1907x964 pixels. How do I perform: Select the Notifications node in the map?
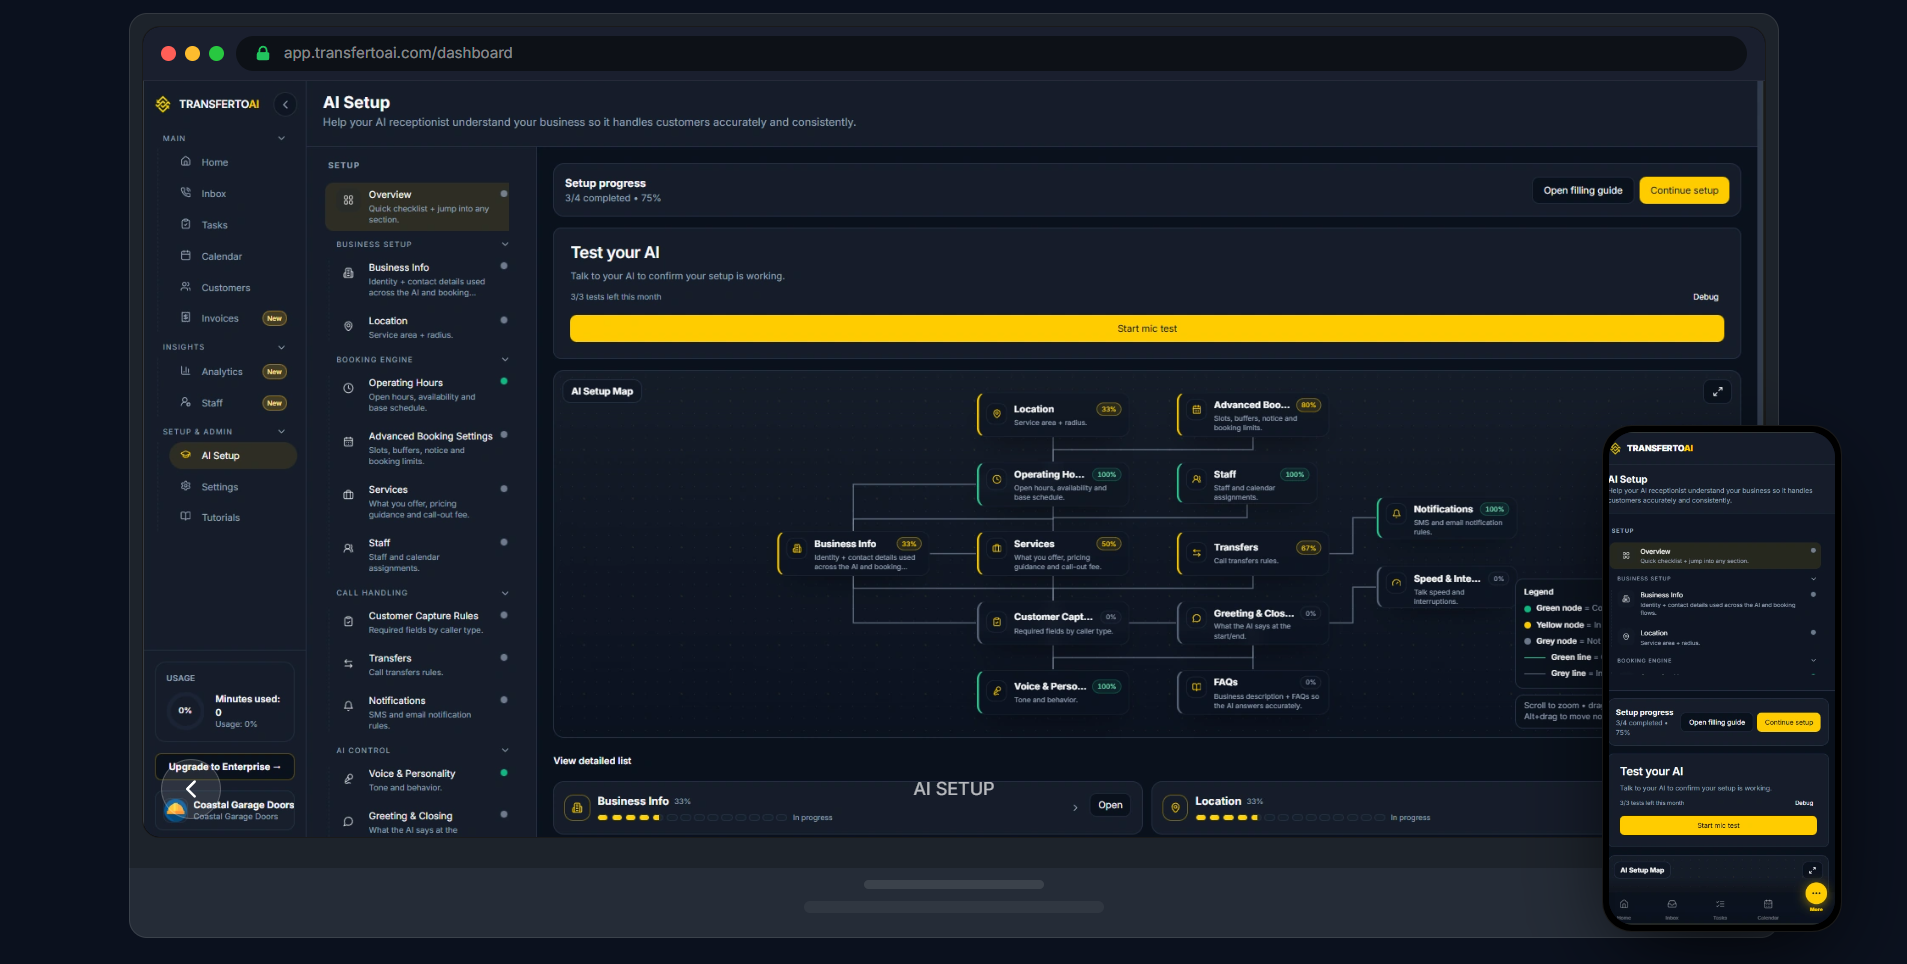(1448, 517)
